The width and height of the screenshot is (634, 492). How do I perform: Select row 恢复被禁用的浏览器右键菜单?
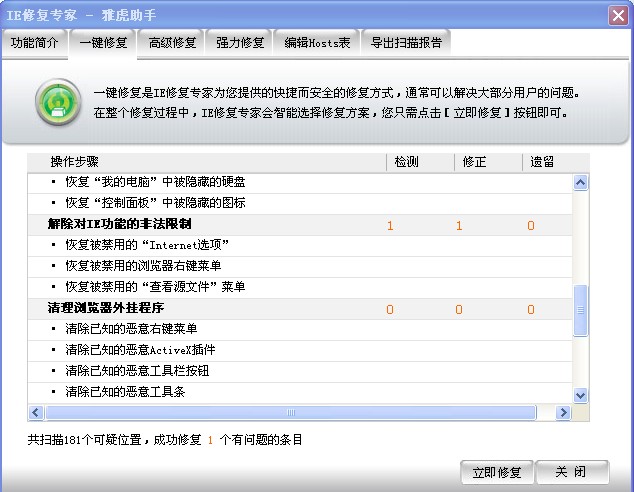300,267
